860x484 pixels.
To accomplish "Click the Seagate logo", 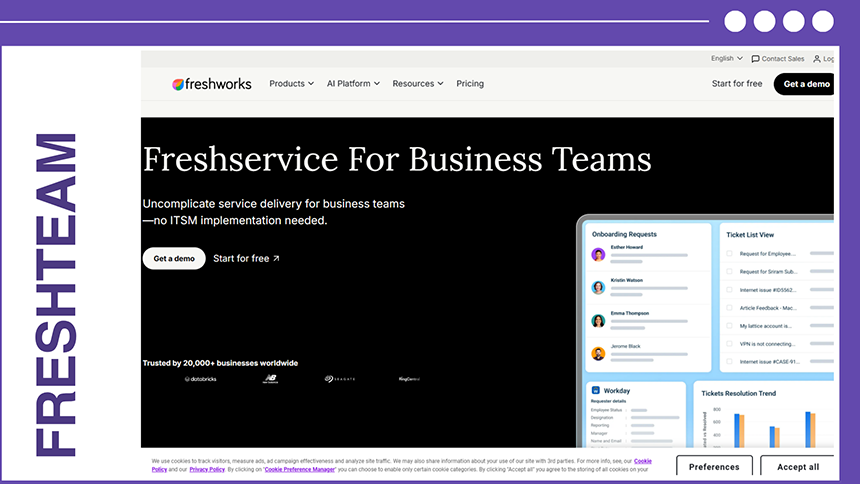I will click(340, 379).
